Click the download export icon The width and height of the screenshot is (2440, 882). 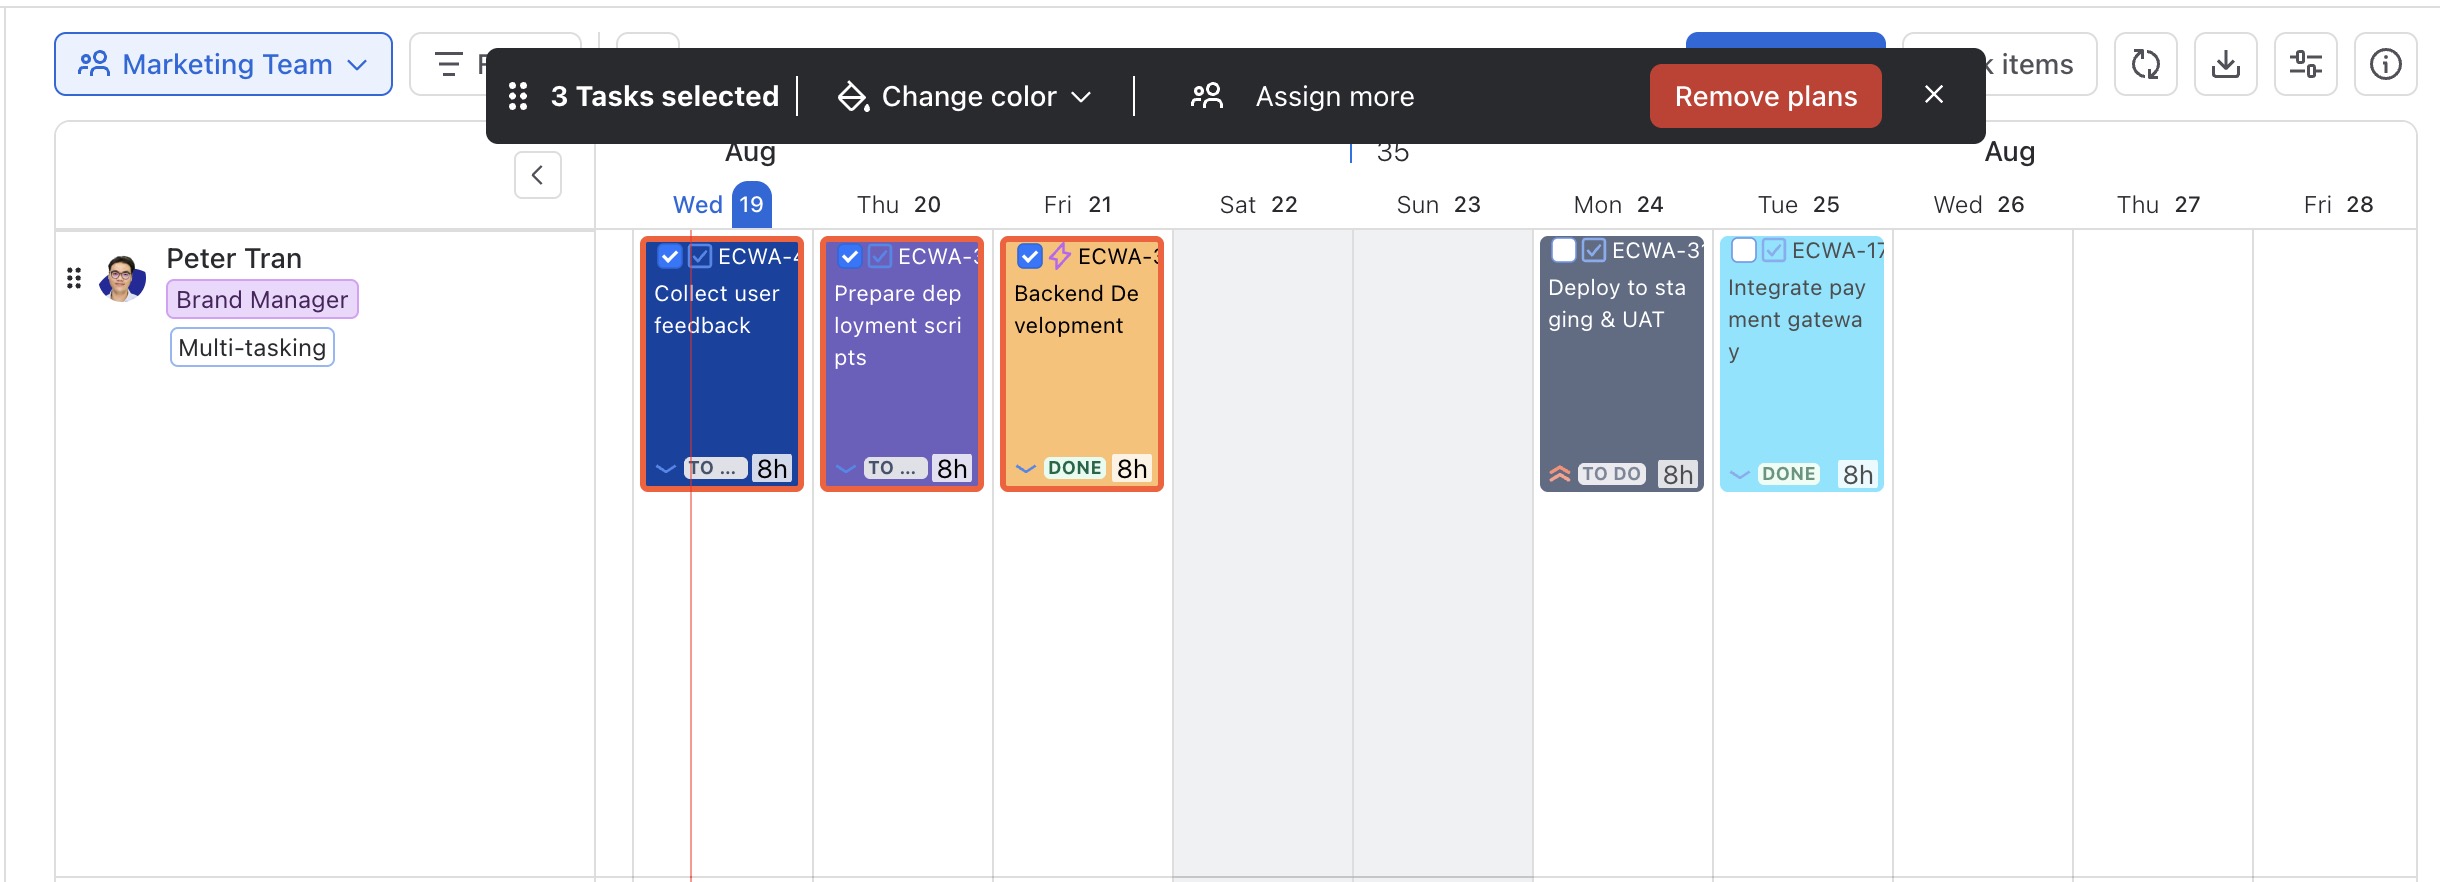2225,64
